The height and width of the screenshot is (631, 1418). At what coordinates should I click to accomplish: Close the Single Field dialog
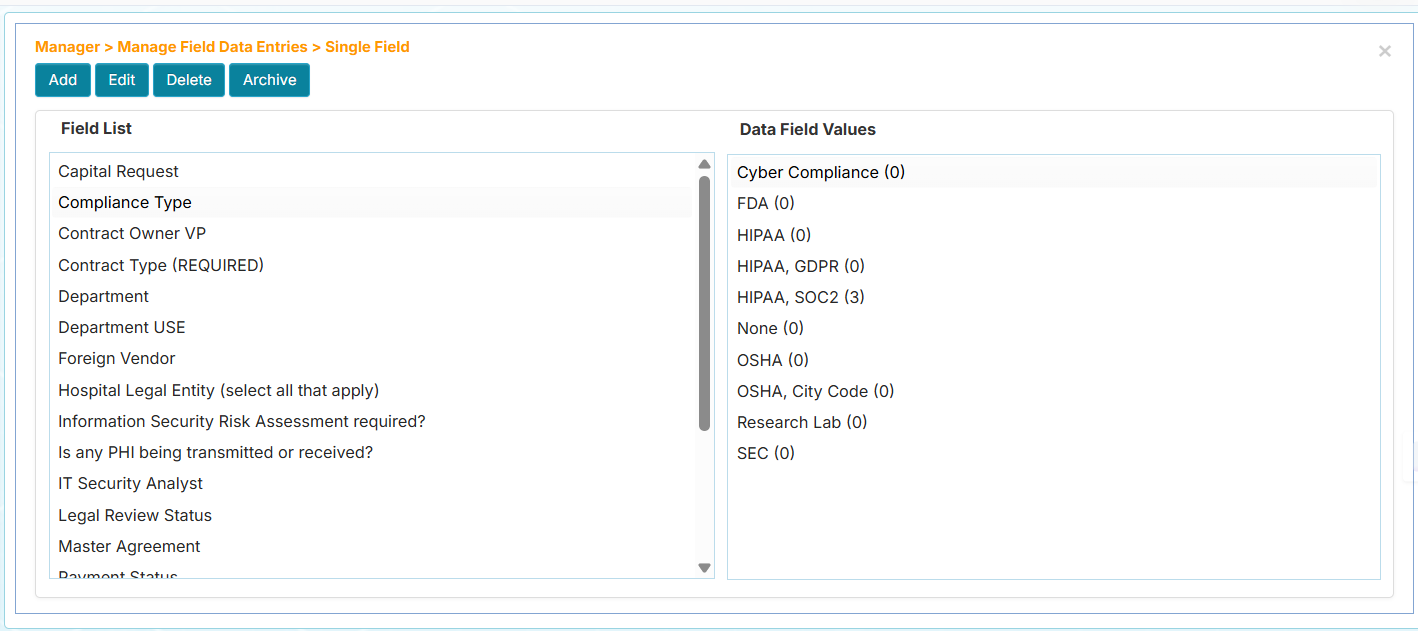1385,51
